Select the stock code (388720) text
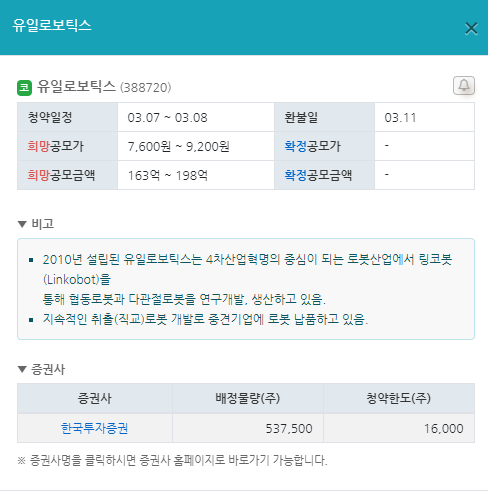The height and width of the screenshot is (494, 488). click(145, 88)
